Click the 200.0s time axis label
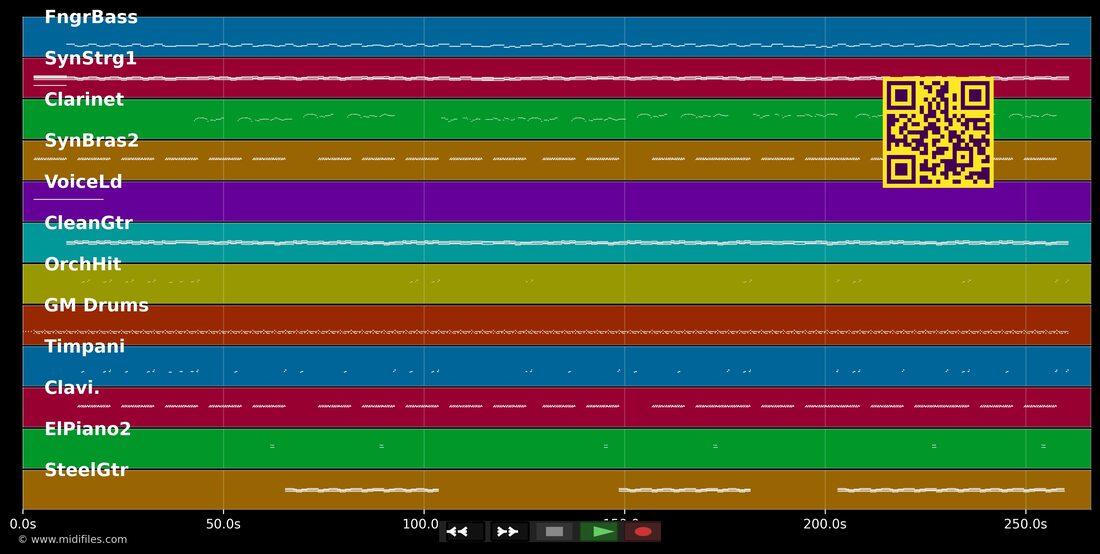Viewport: 1100px width, 554px height. [x=825, y=525]
